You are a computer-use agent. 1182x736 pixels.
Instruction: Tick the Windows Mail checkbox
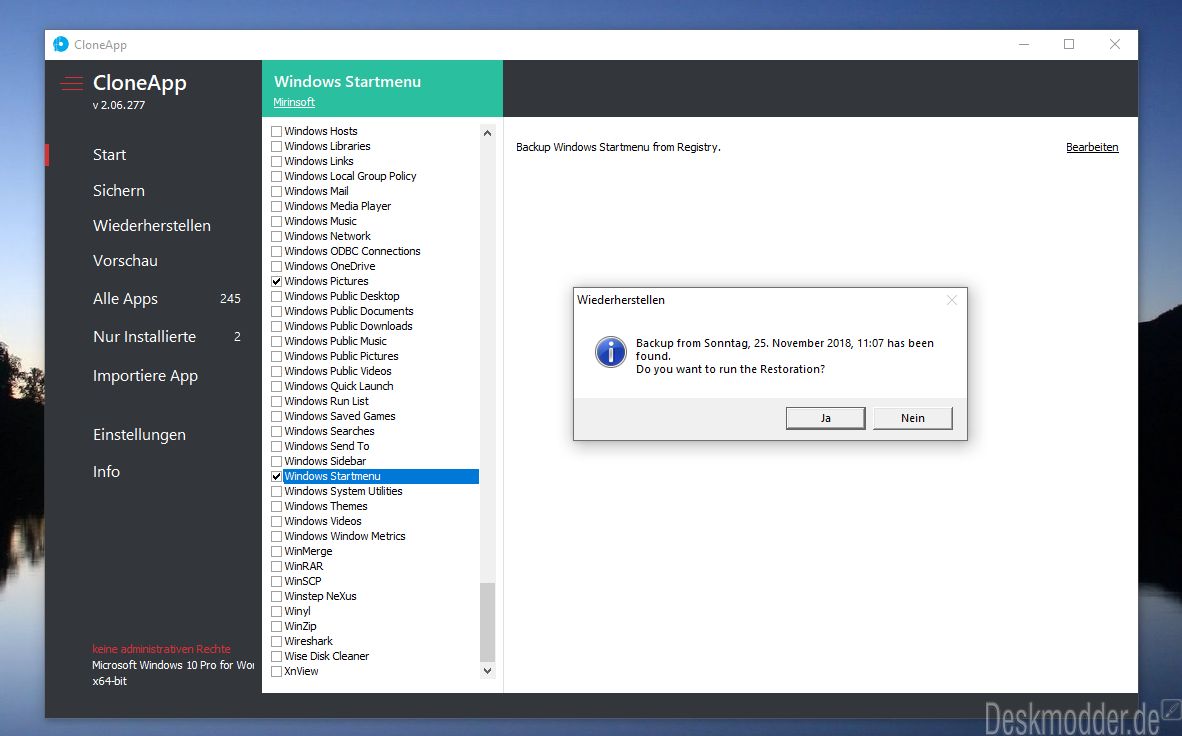(277, 192)
